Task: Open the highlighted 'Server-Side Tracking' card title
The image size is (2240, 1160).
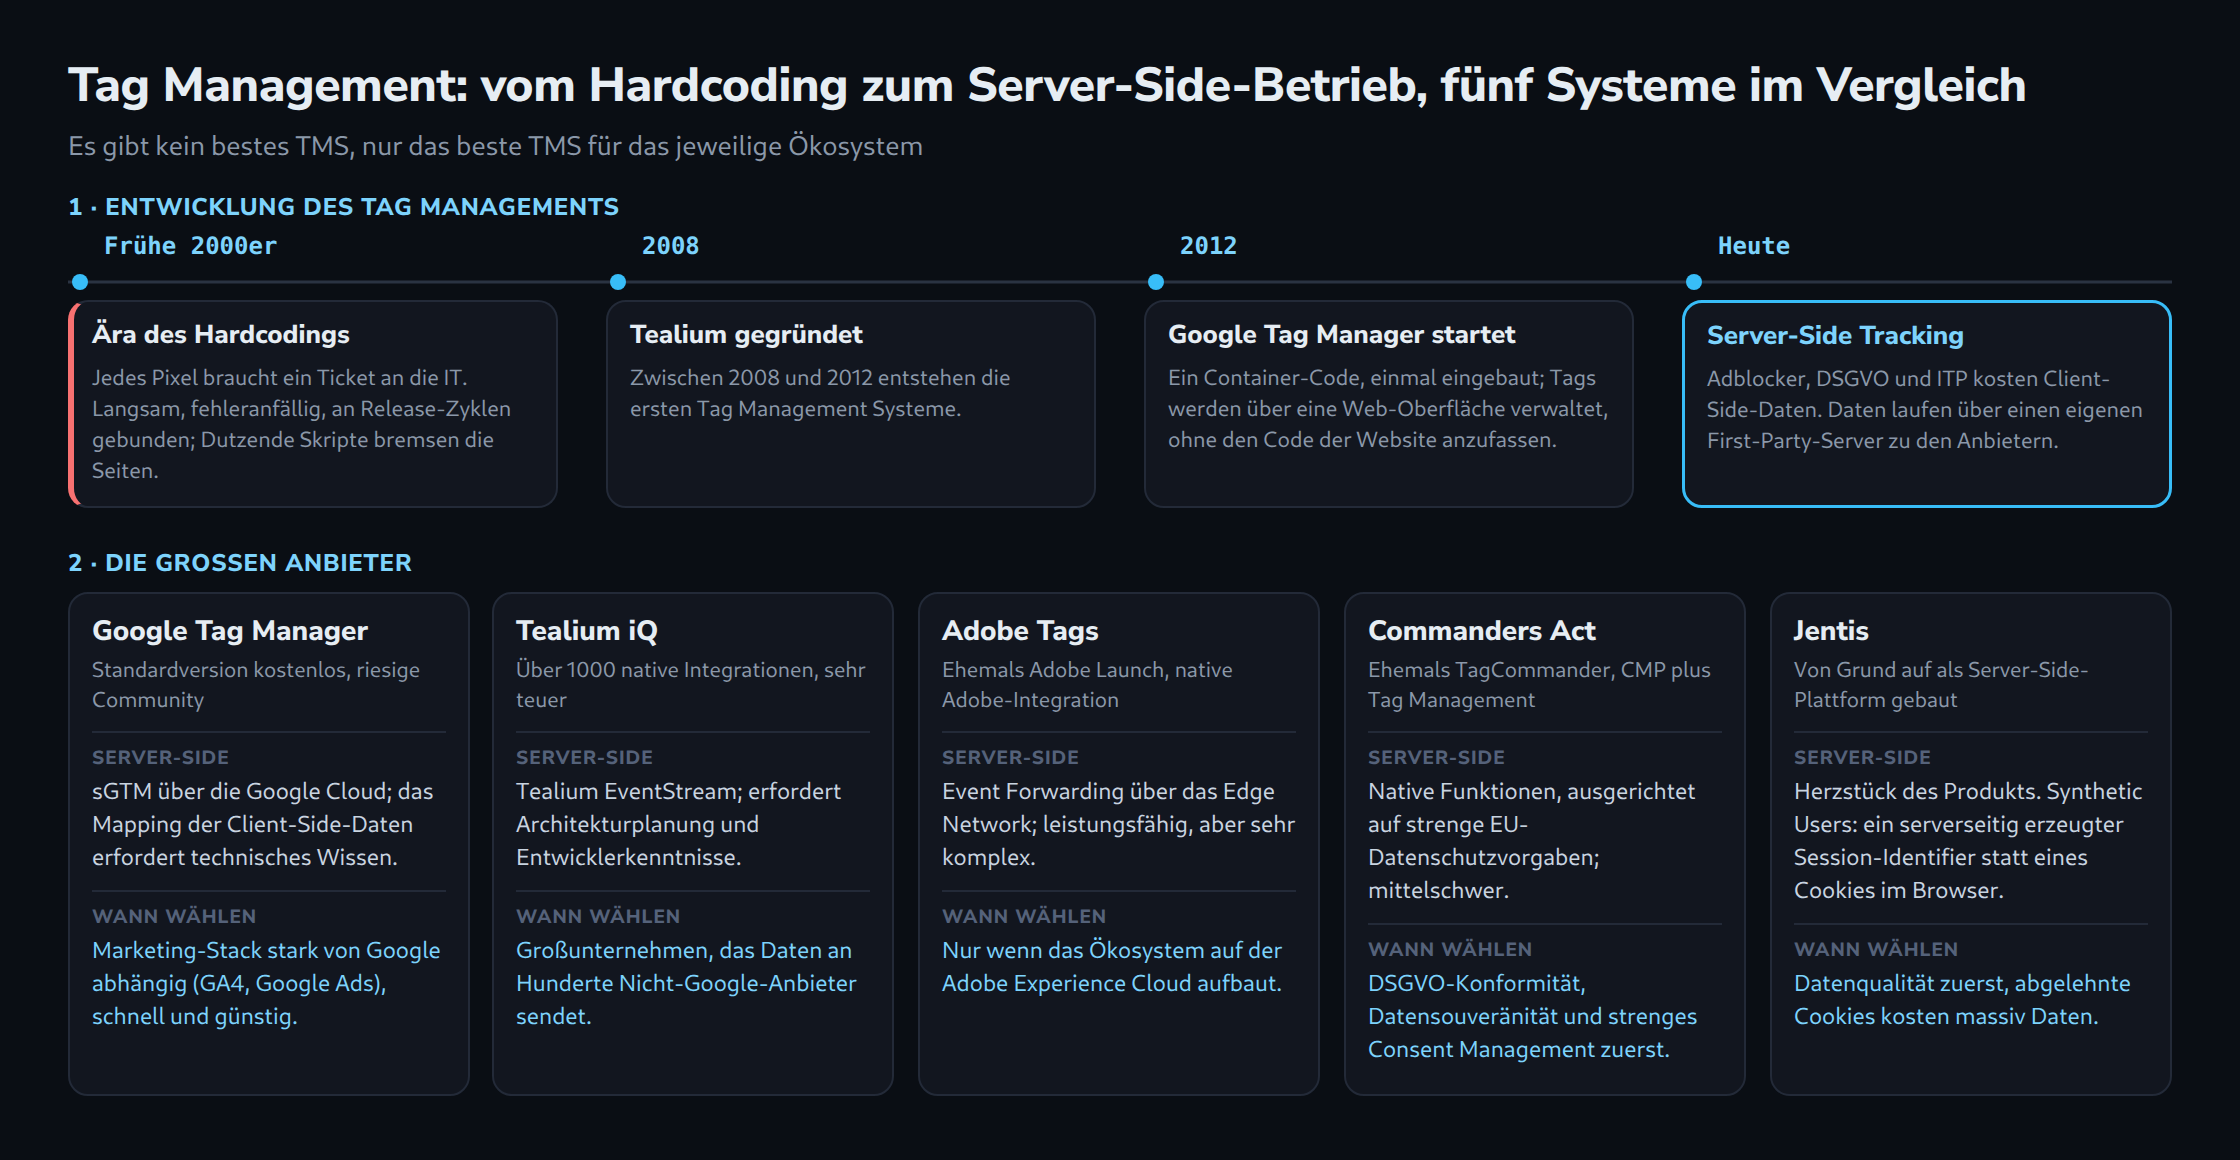Action: click(1835, 335)
